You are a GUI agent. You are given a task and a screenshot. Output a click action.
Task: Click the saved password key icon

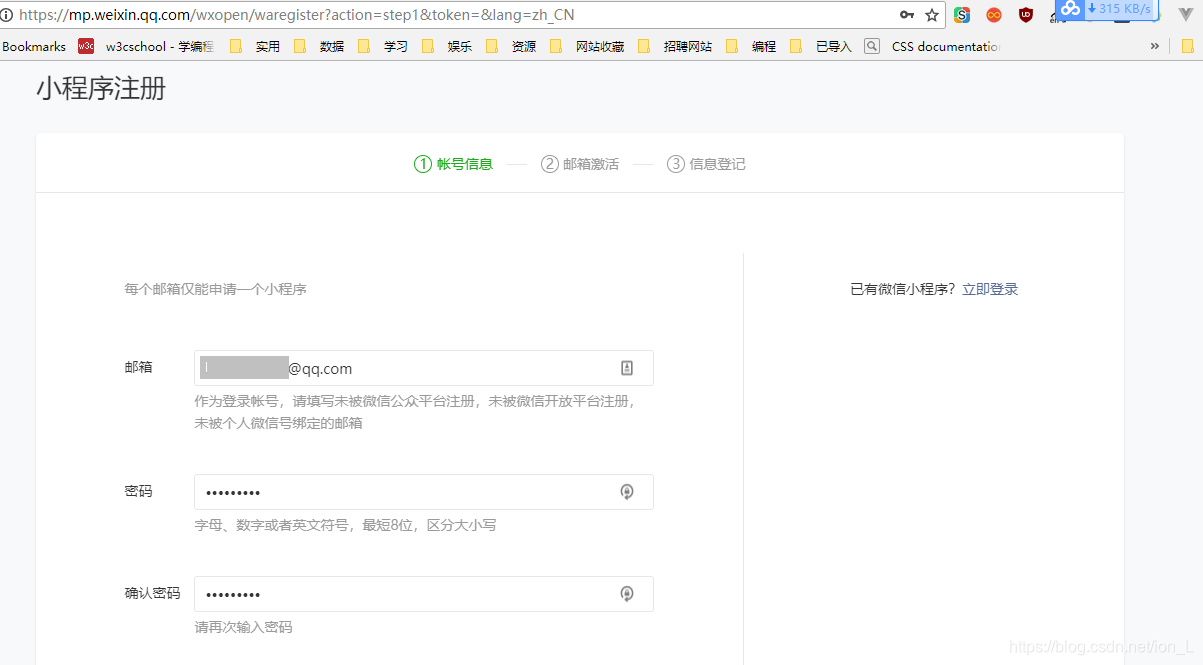click(x=907, y=15)
